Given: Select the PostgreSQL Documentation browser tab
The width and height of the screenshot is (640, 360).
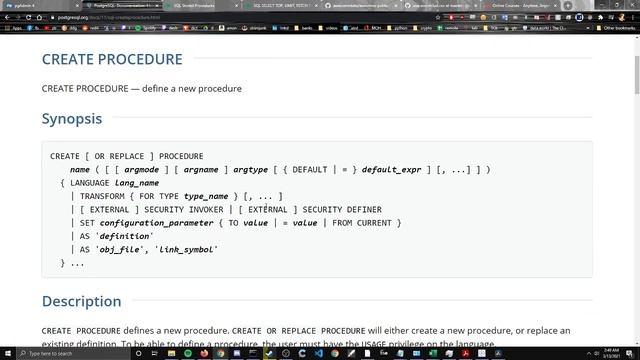Looking at the screenshot, I should tap(122, 6).
